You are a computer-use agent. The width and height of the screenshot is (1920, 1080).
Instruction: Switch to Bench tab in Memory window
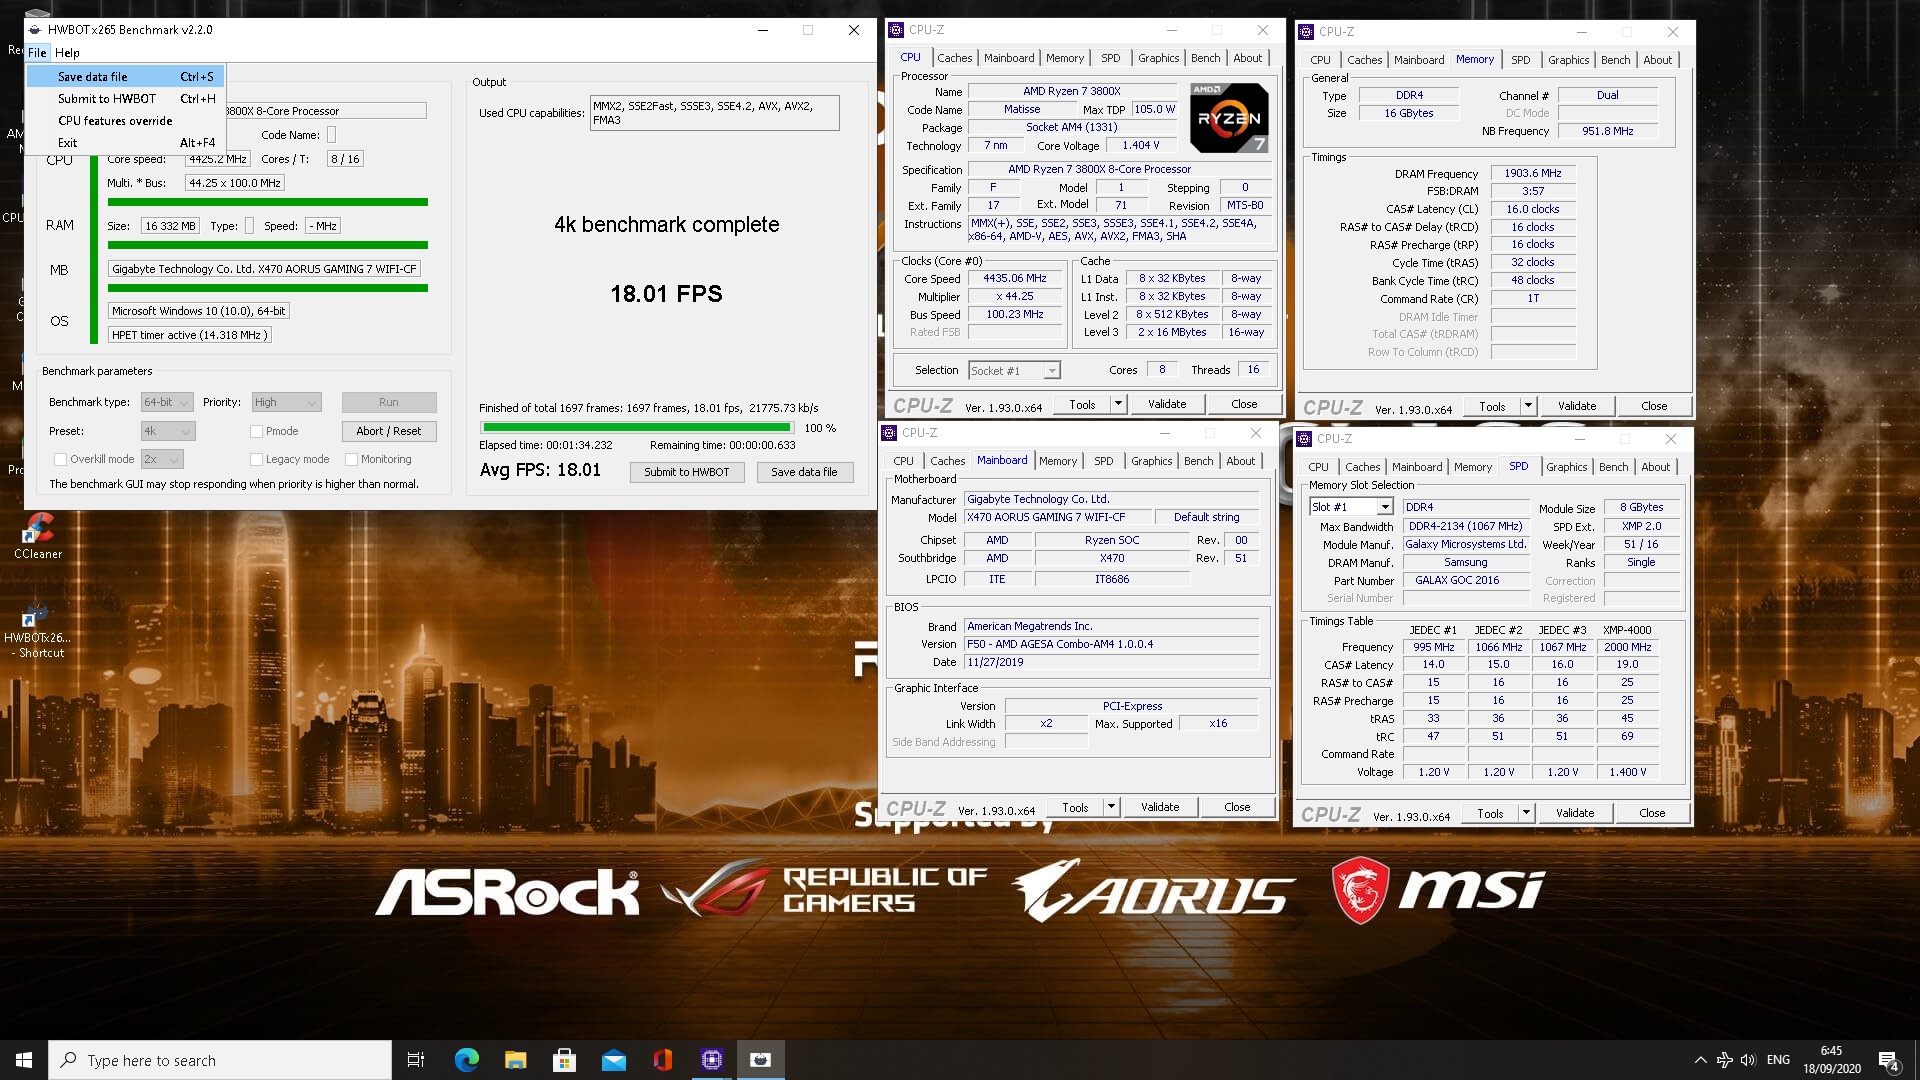[x=1615, y=60]
